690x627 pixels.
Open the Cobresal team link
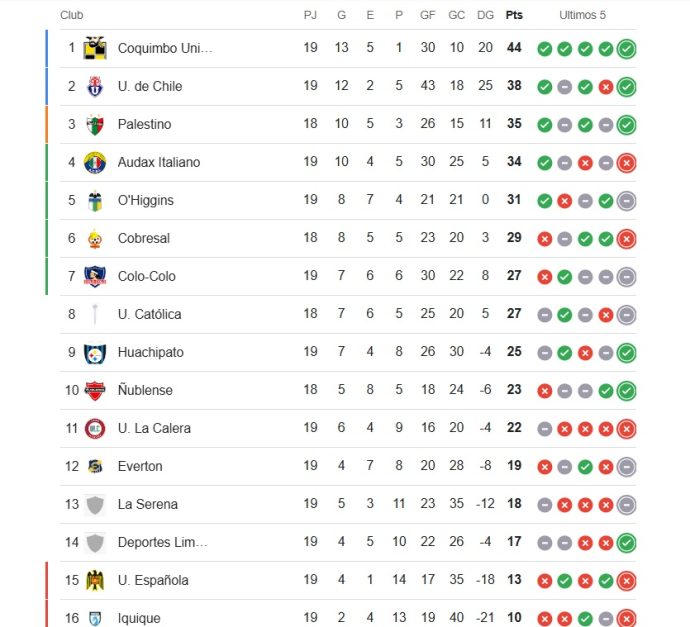[144, 238]
